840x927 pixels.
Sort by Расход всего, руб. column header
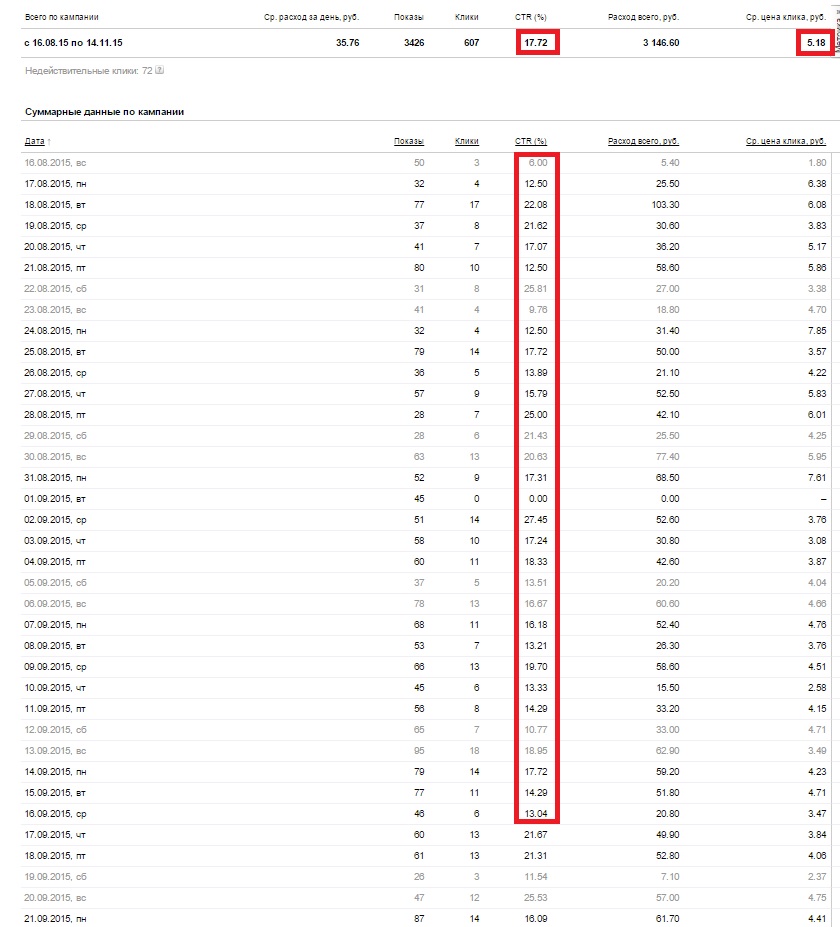(x=644, y=141)
